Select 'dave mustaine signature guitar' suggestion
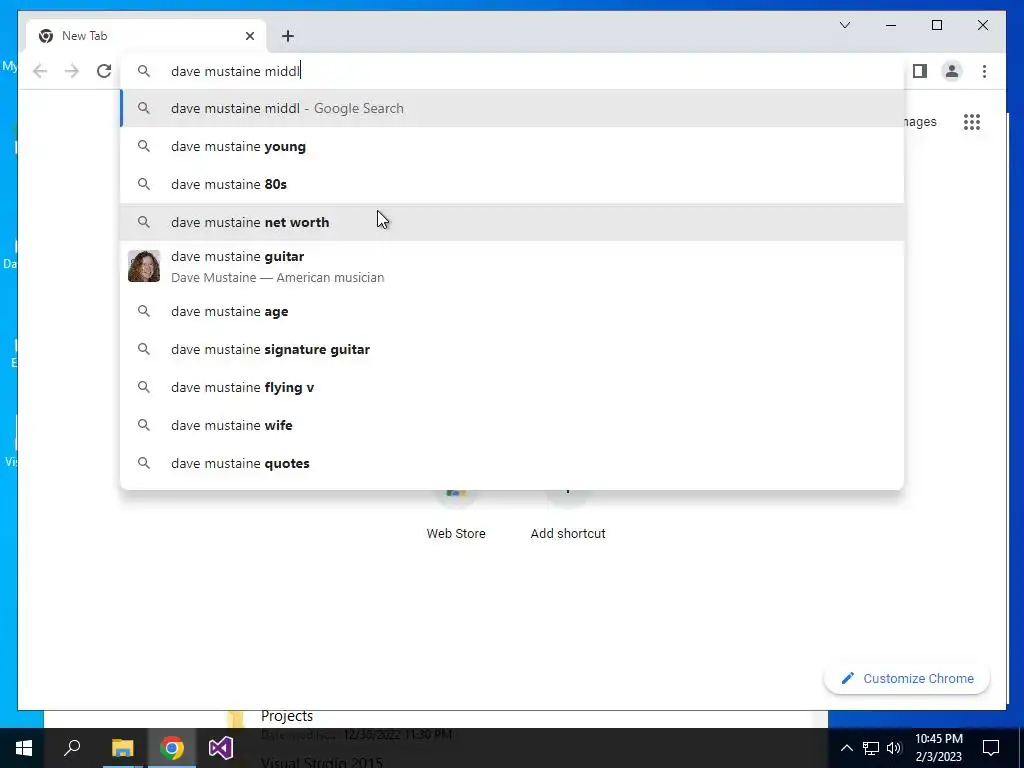This screenshot has width=1024, height=768. [513, 349]
